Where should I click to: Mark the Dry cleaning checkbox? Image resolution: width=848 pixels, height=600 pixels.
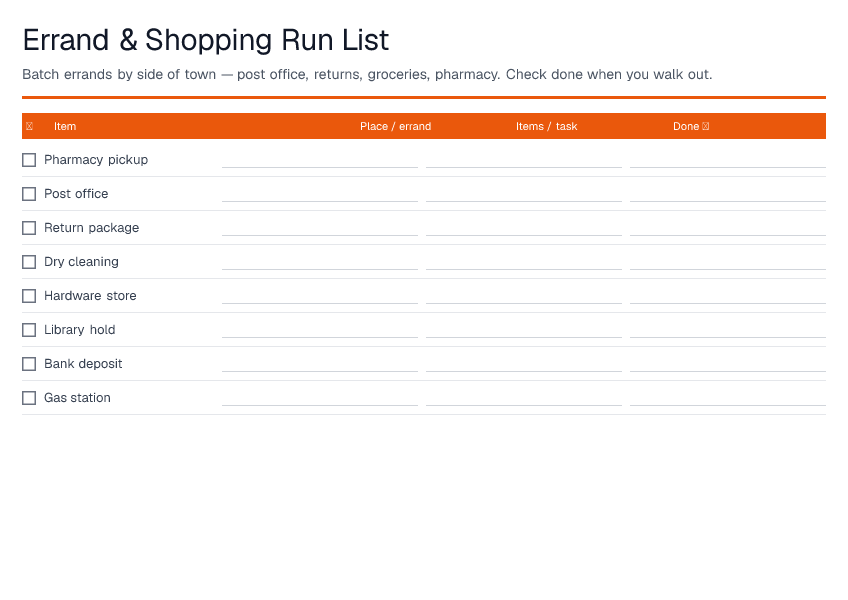pos(29,262)
